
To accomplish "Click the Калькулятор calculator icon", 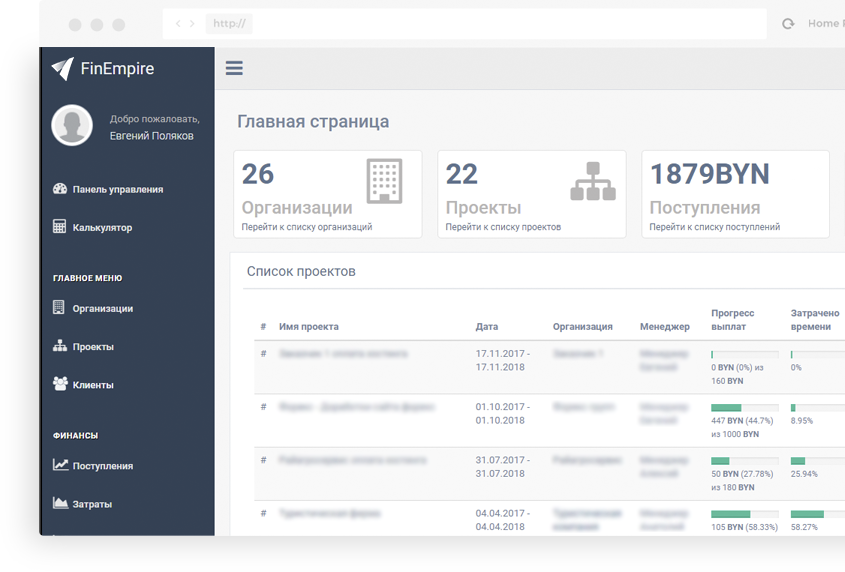I will [x=59, y=226].
